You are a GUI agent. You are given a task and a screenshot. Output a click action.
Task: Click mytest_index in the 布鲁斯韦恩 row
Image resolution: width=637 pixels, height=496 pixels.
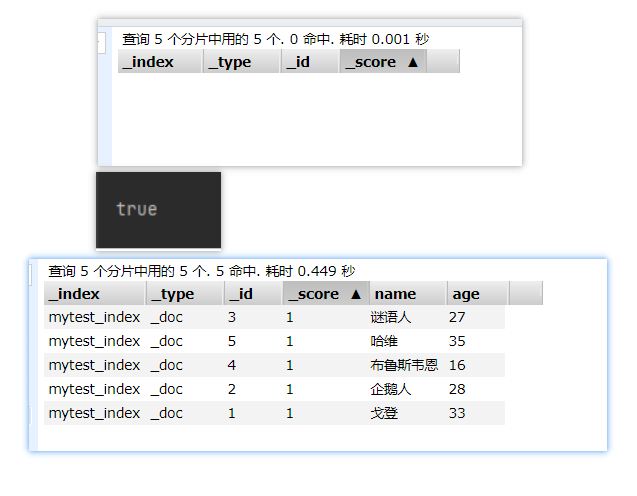tap(94, 365)
